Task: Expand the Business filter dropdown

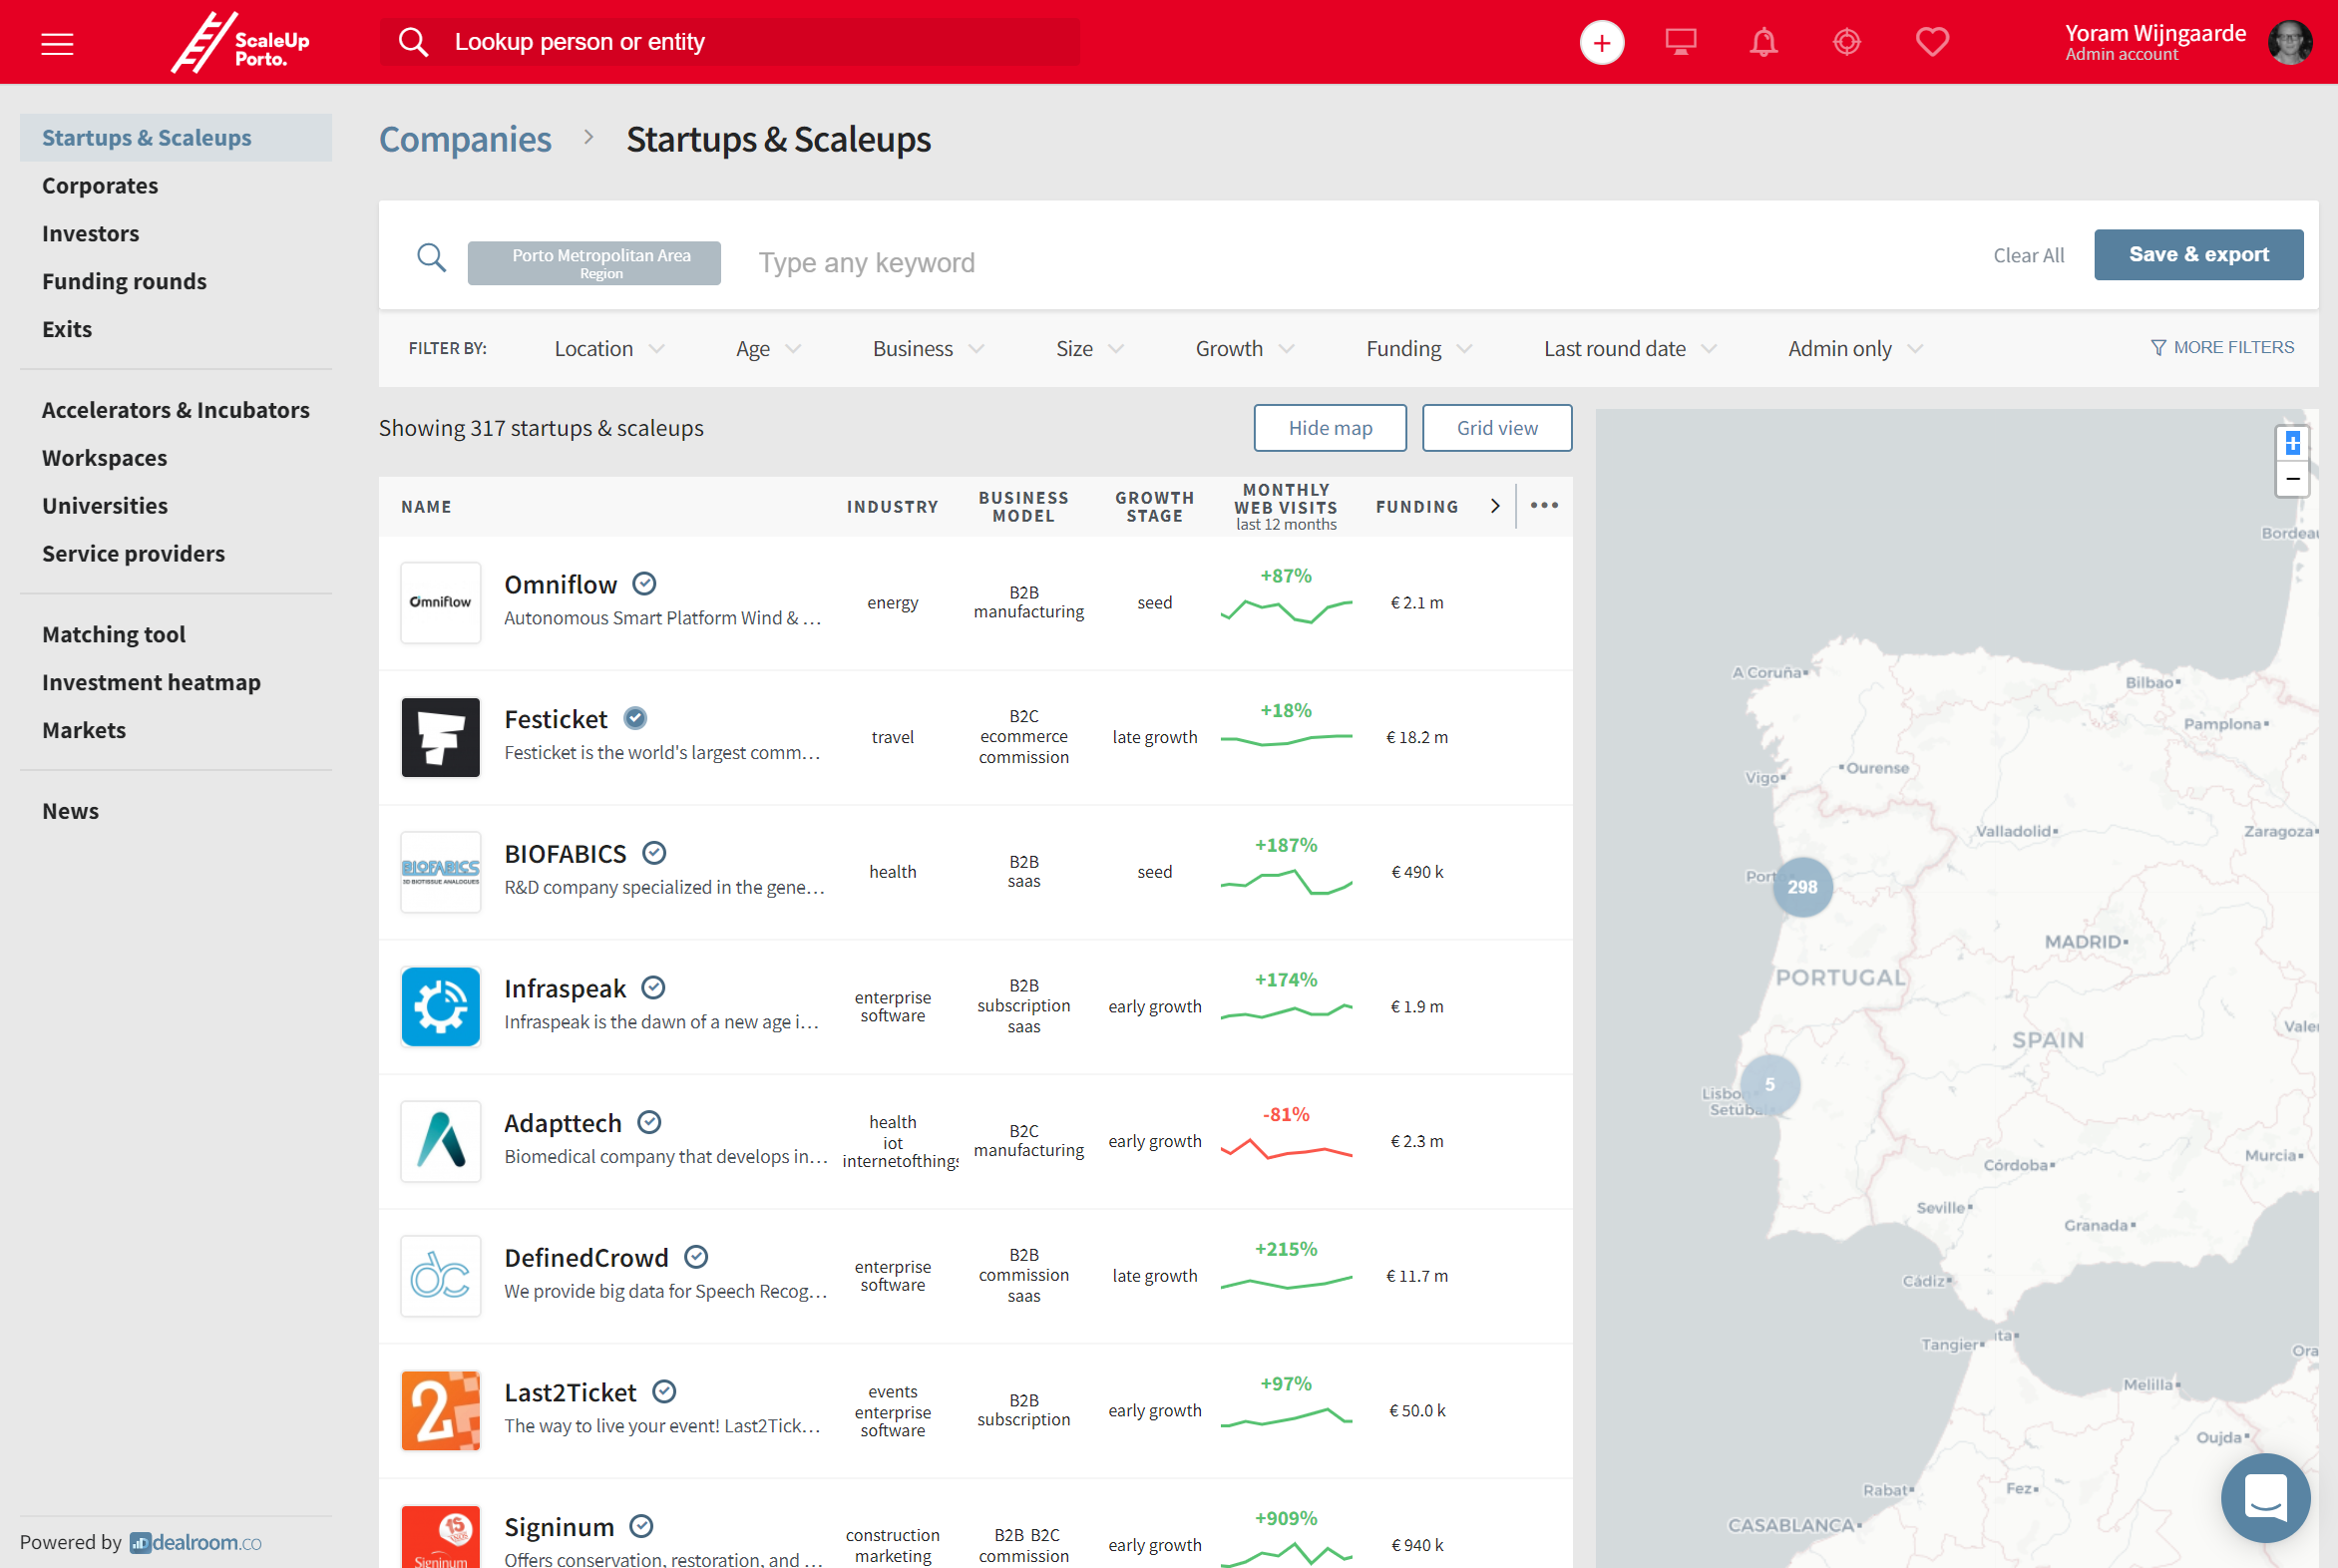Action: pyautogui.click(x=928, y=348)
